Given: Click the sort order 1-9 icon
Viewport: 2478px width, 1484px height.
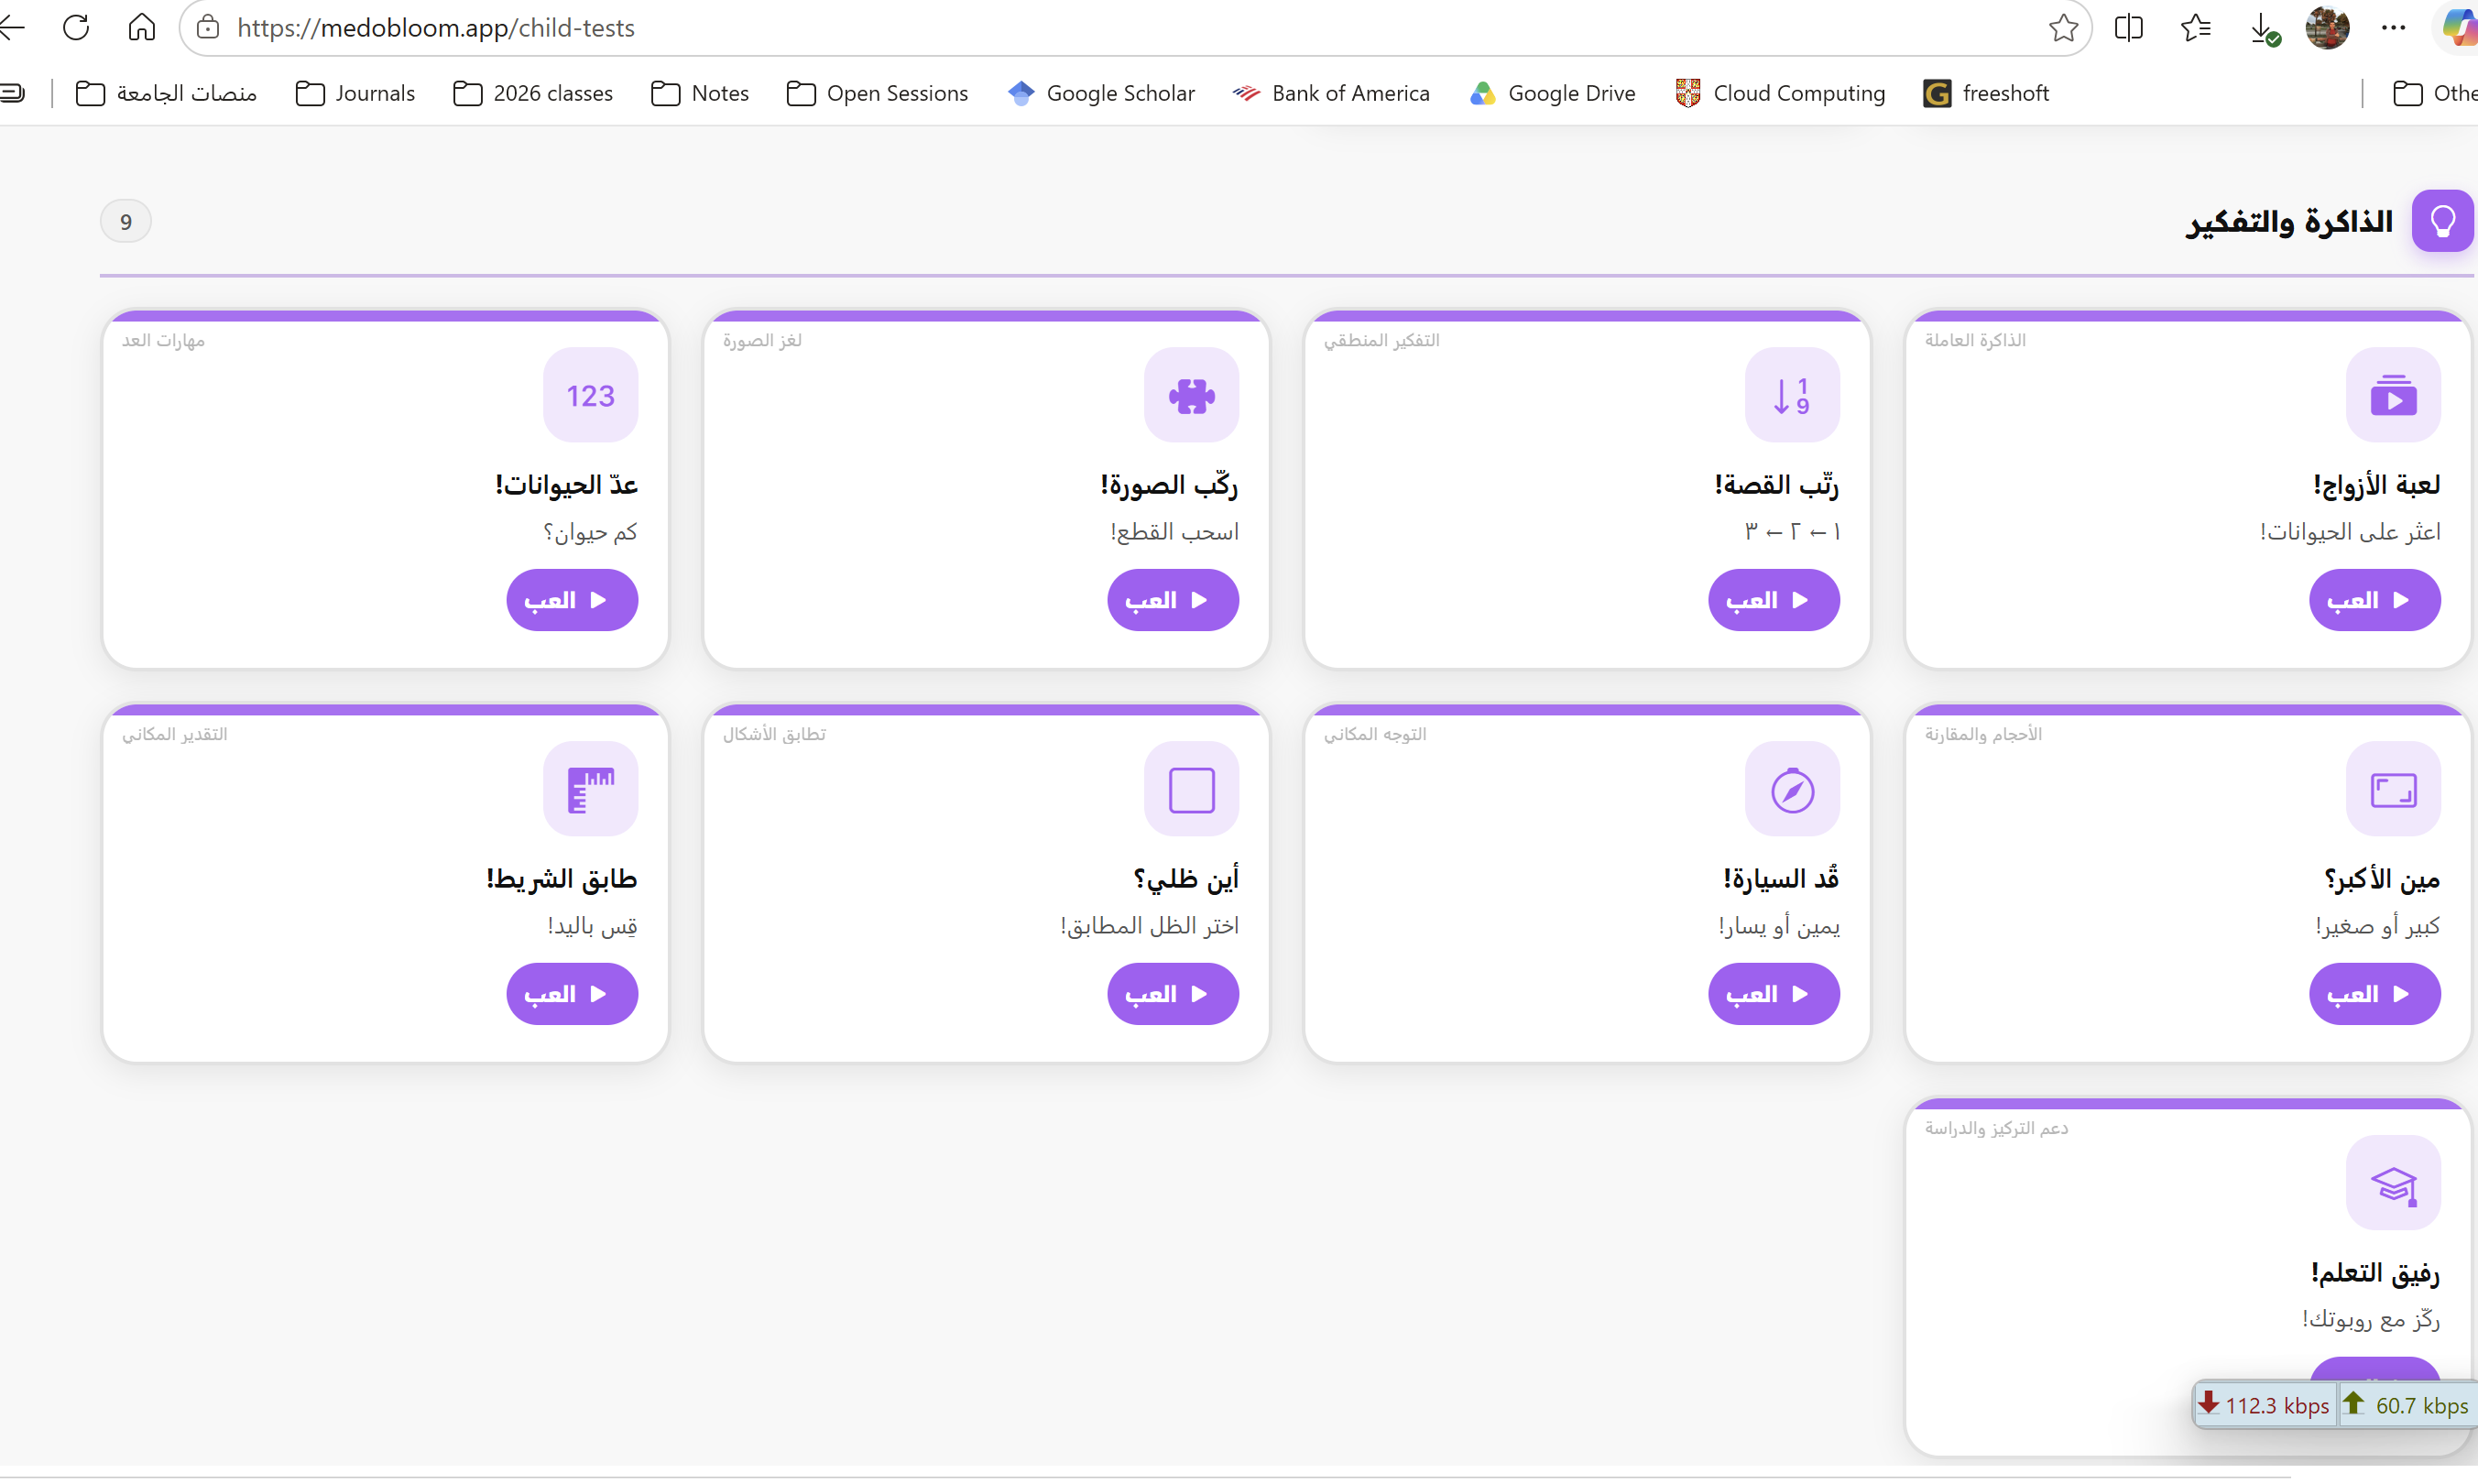Looking at the screenshot, I should [1792, 395].
